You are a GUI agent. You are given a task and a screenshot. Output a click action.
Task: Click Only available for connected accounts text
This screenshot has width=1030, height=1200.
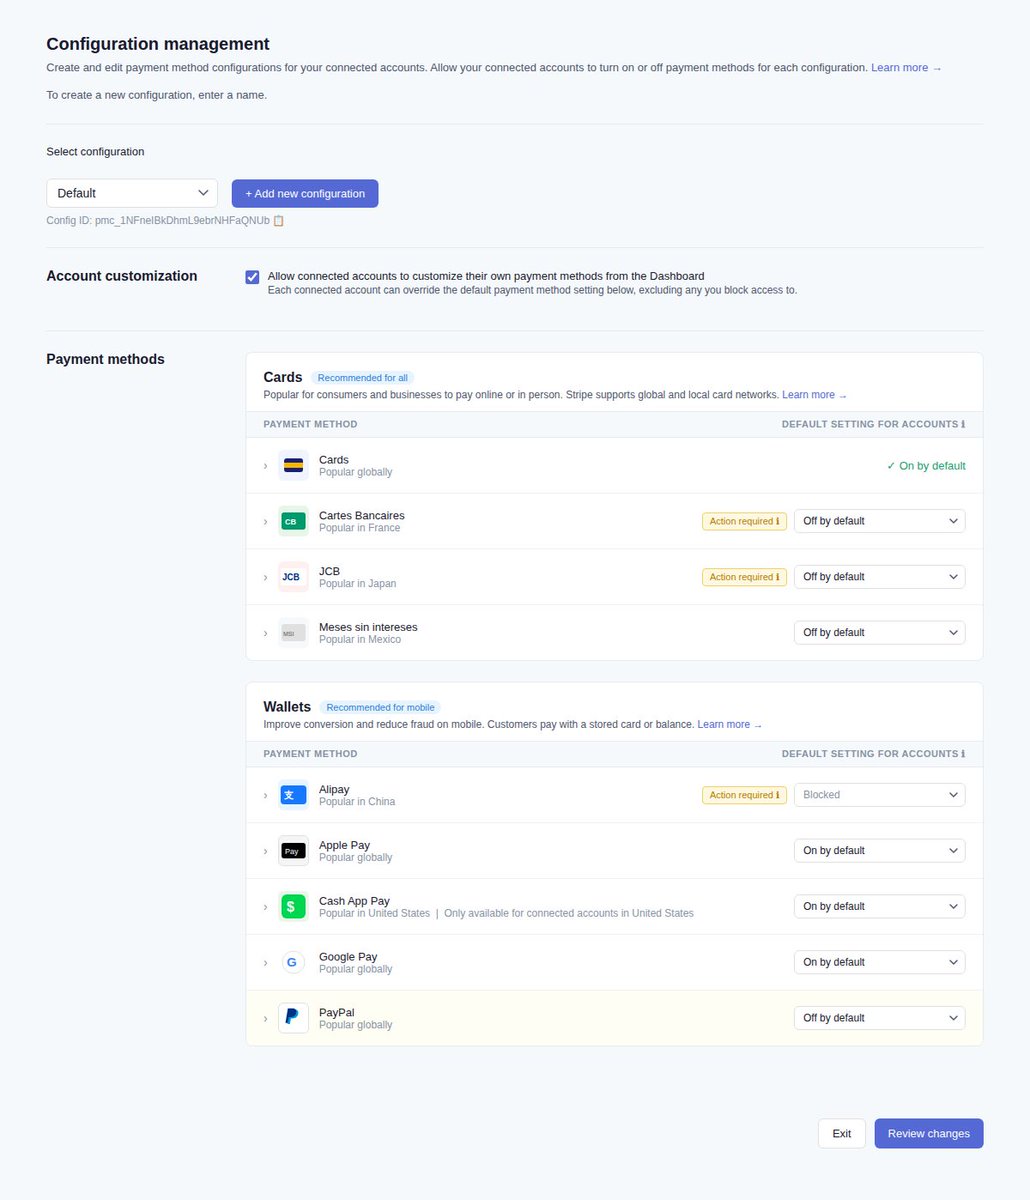569,914
